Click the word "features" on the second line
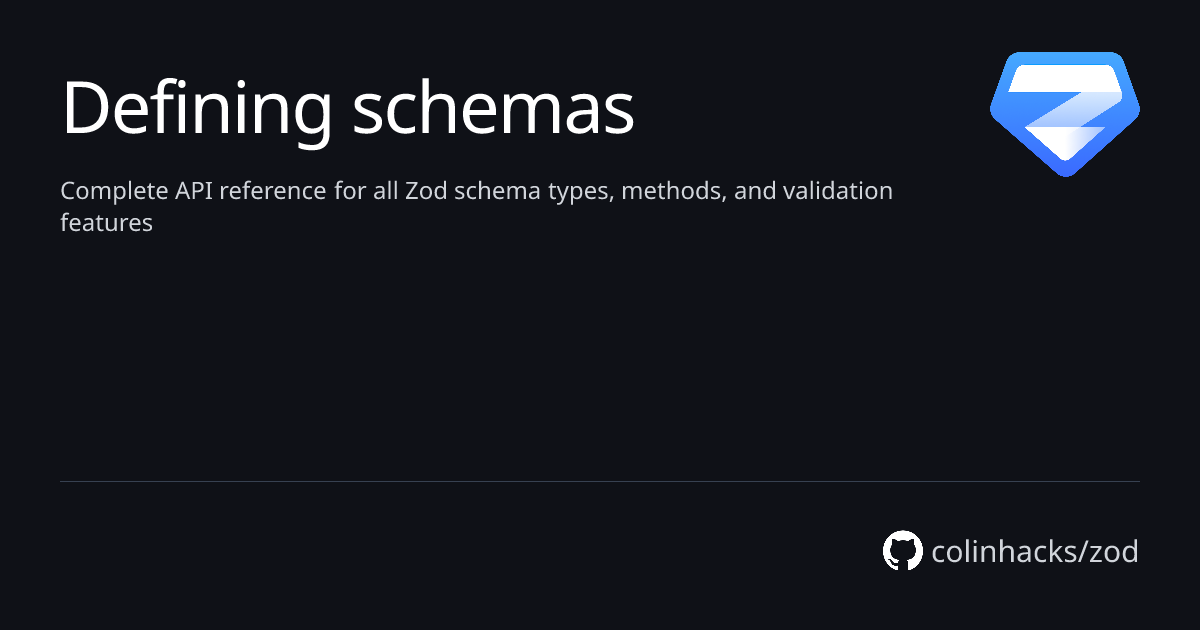 coord(106,222)
